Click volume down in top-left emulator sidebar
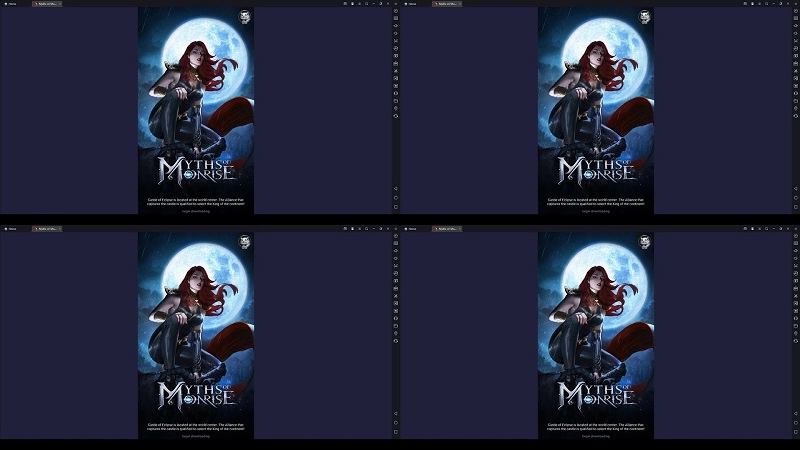 click(396, 33)
